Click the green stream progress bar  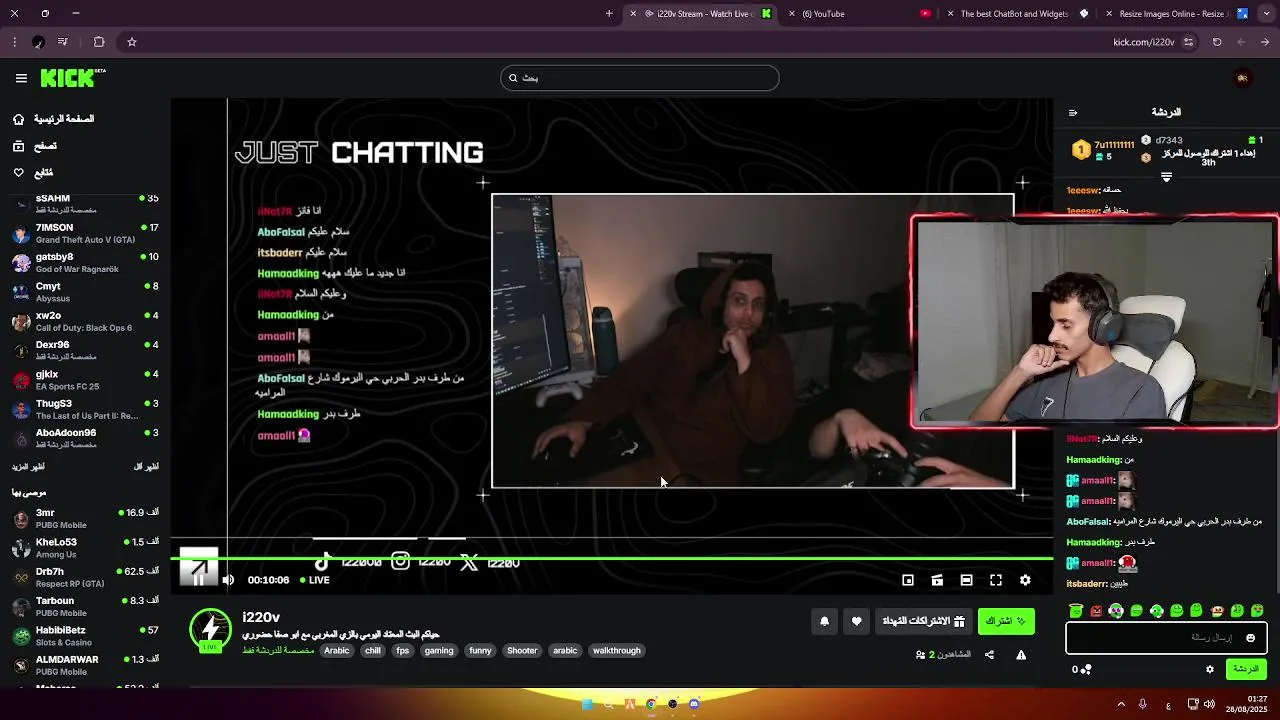[612, 558]
